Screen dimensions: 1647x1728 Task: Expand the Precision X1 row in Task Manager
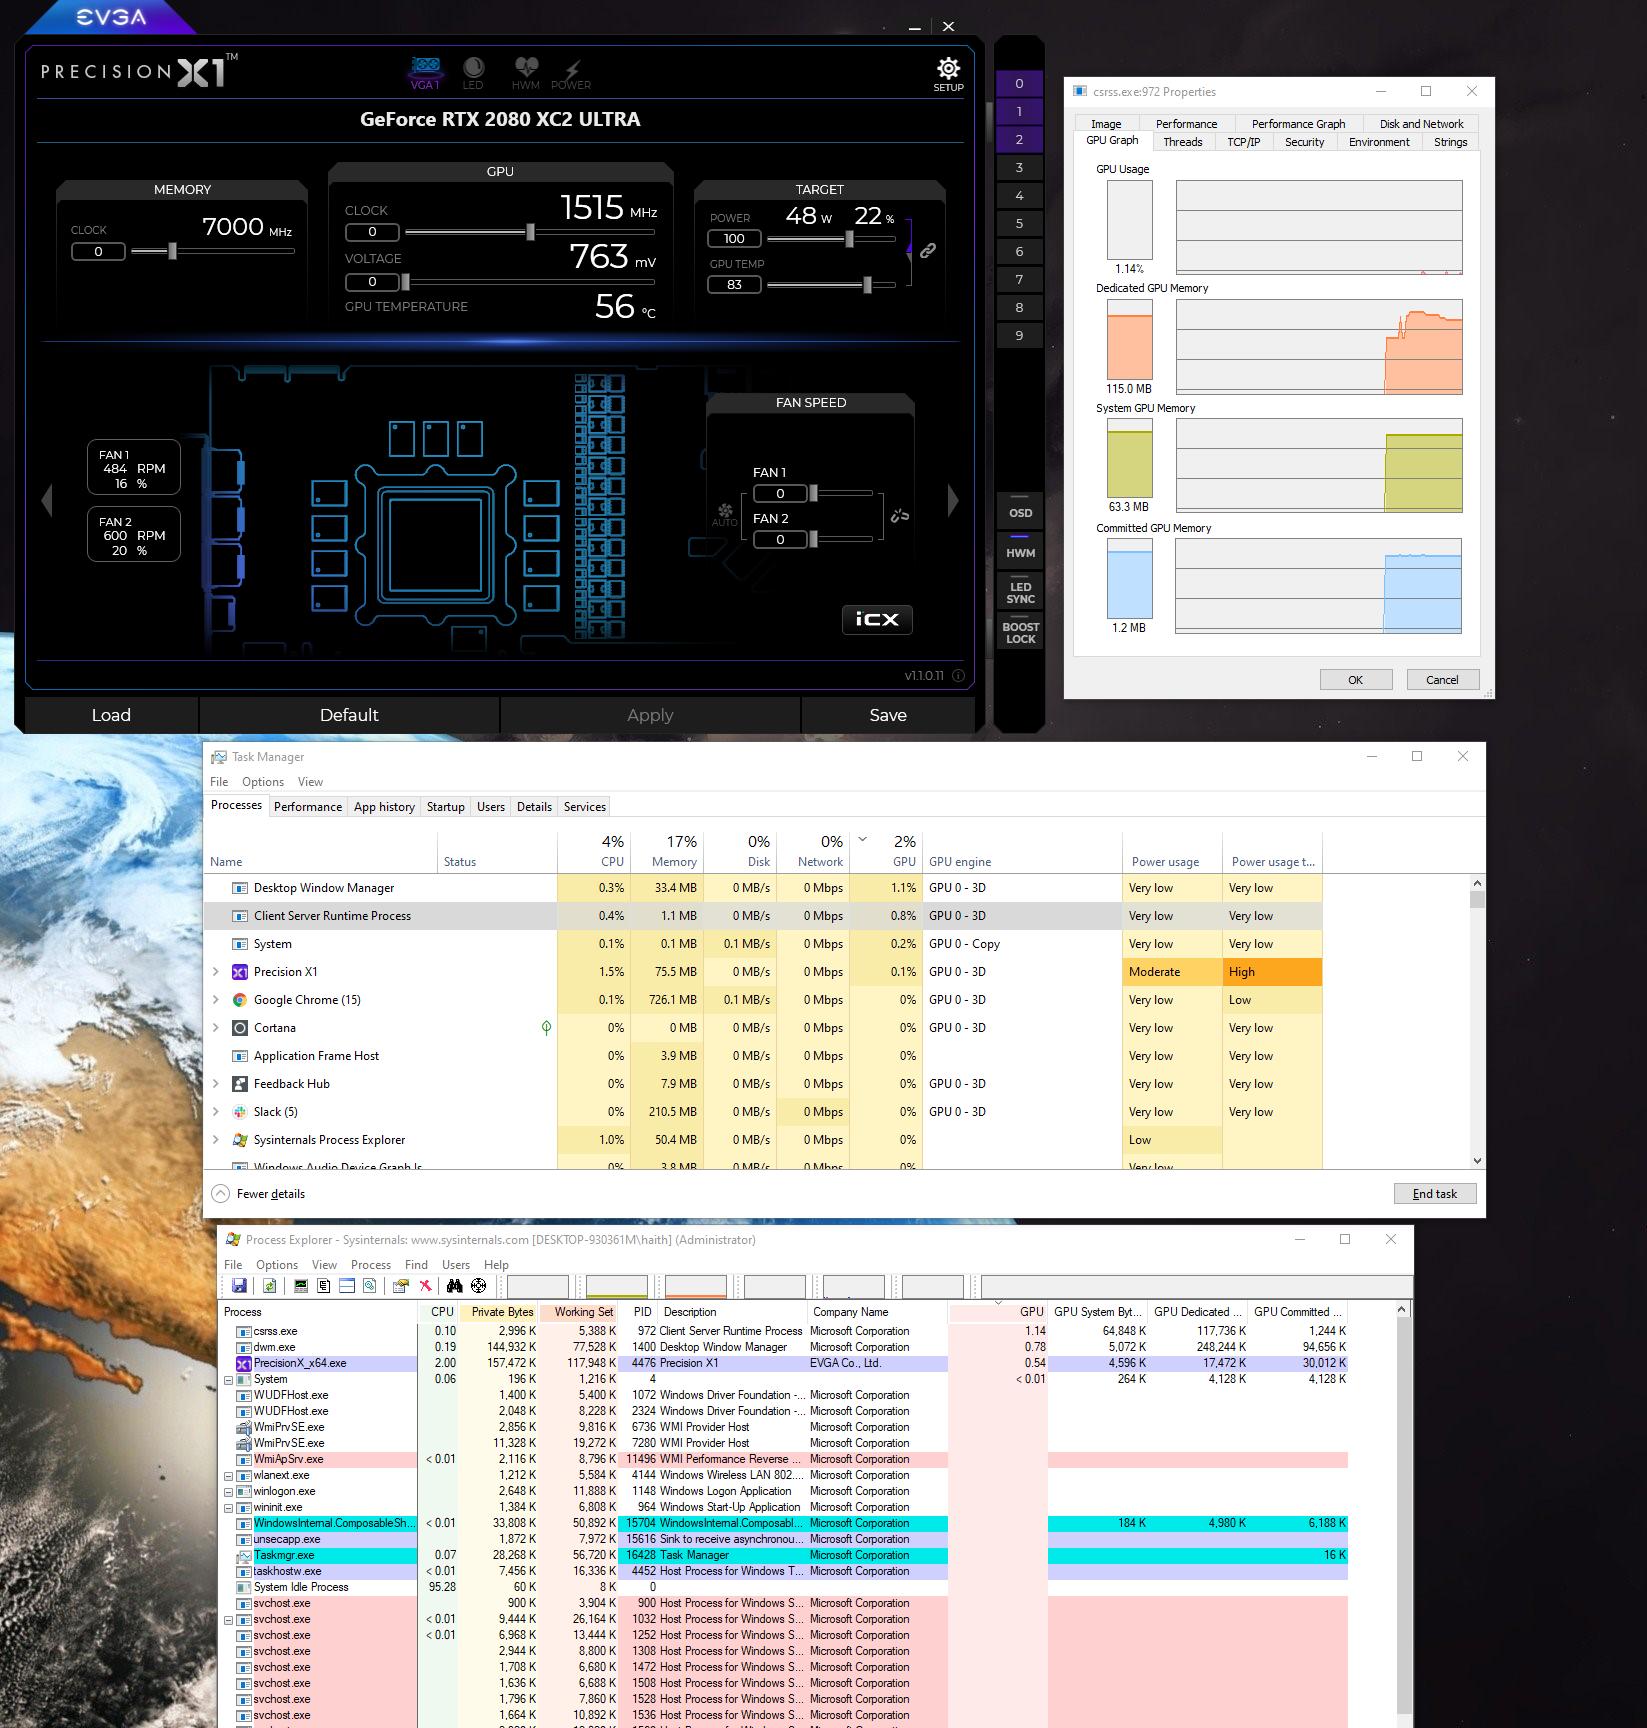216,972
